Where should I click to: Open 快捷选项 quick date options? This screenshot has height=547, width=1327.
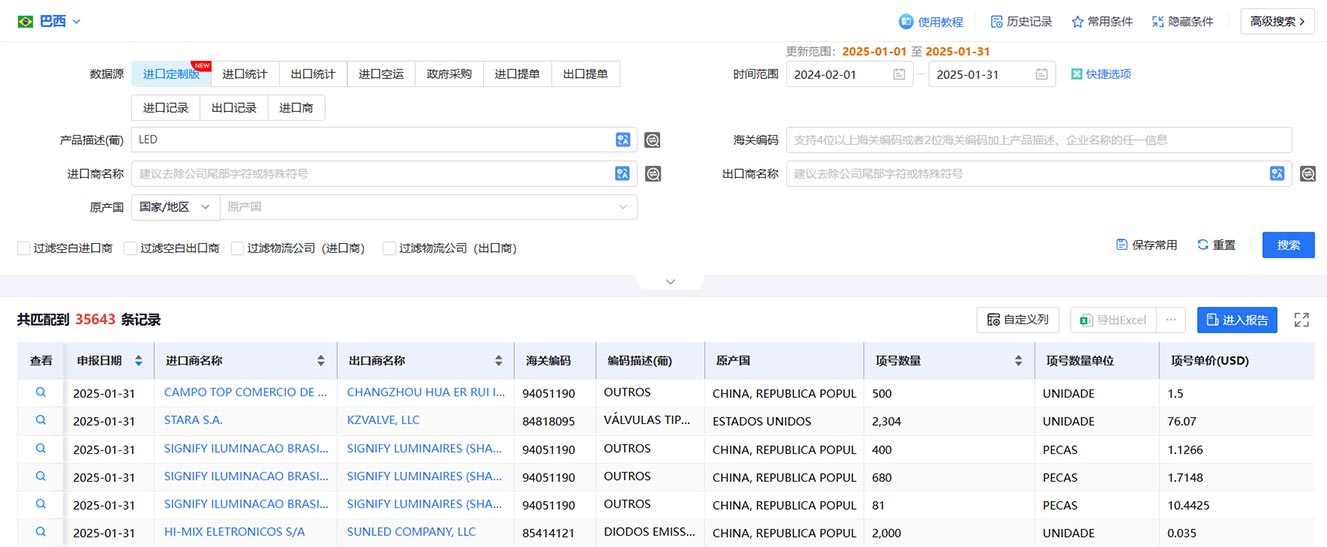(x=1101, y=74)
